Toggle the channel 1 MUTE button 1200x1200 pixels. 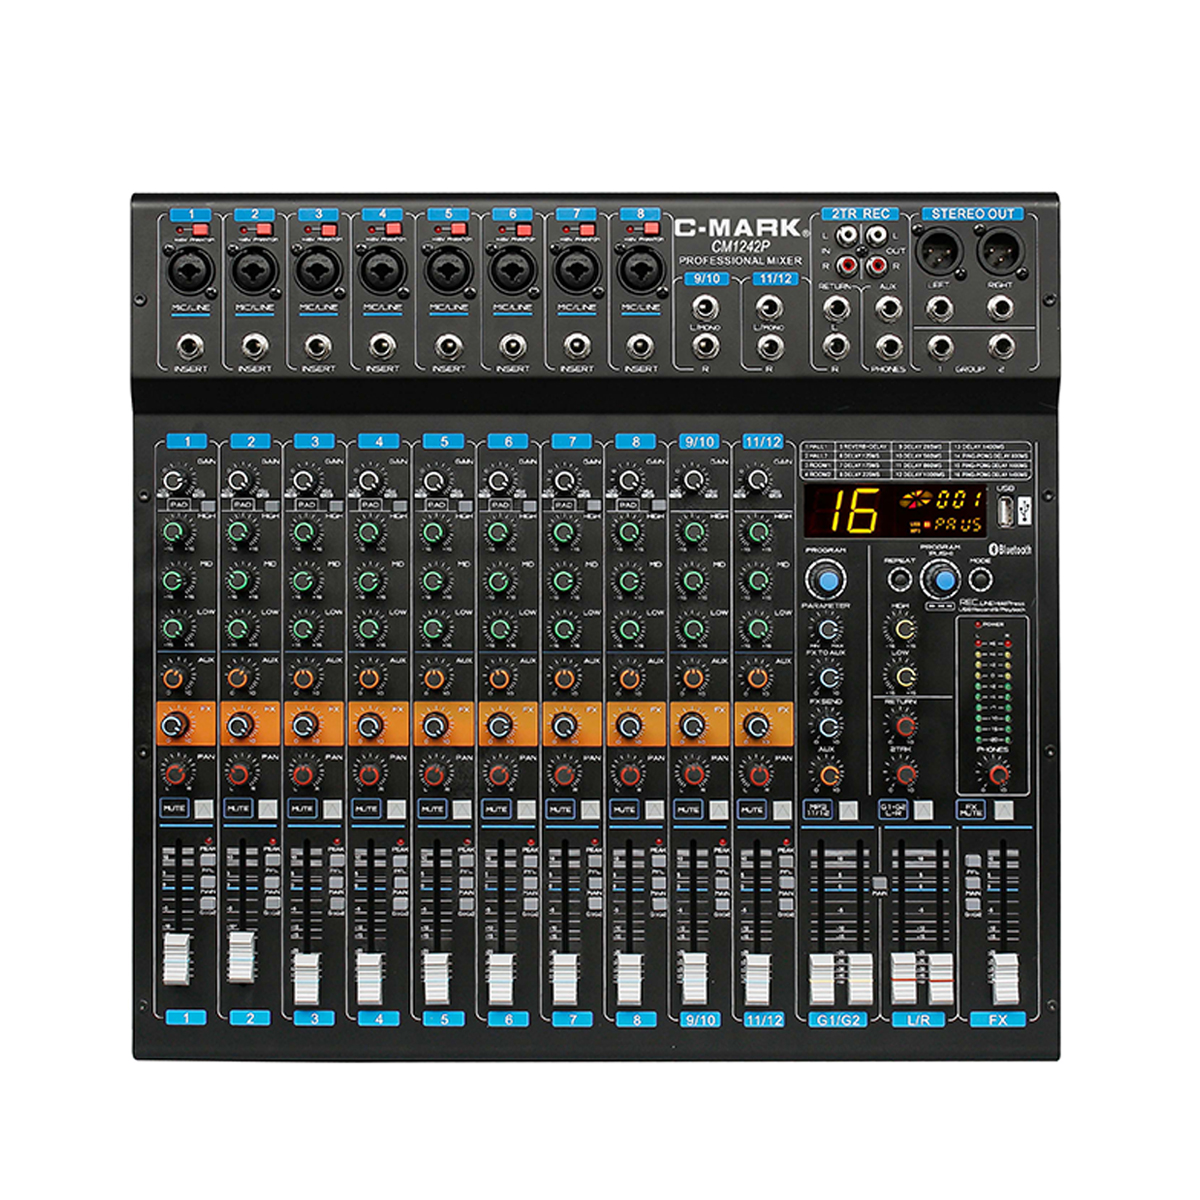(x=174, y=808)
